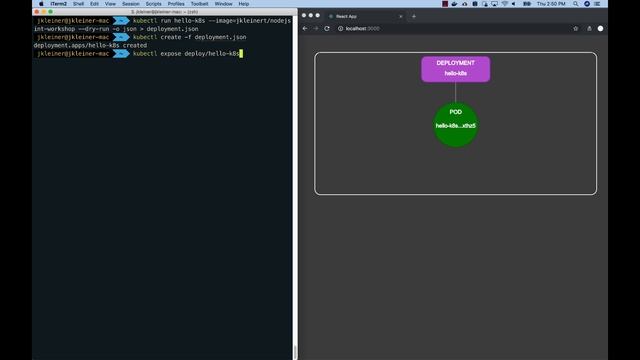Image resolution: width=640 pixels, height=360 pixels.
Task: Open the Notification Center list icon
Action: pyautogui.click(x=597, y=4)
